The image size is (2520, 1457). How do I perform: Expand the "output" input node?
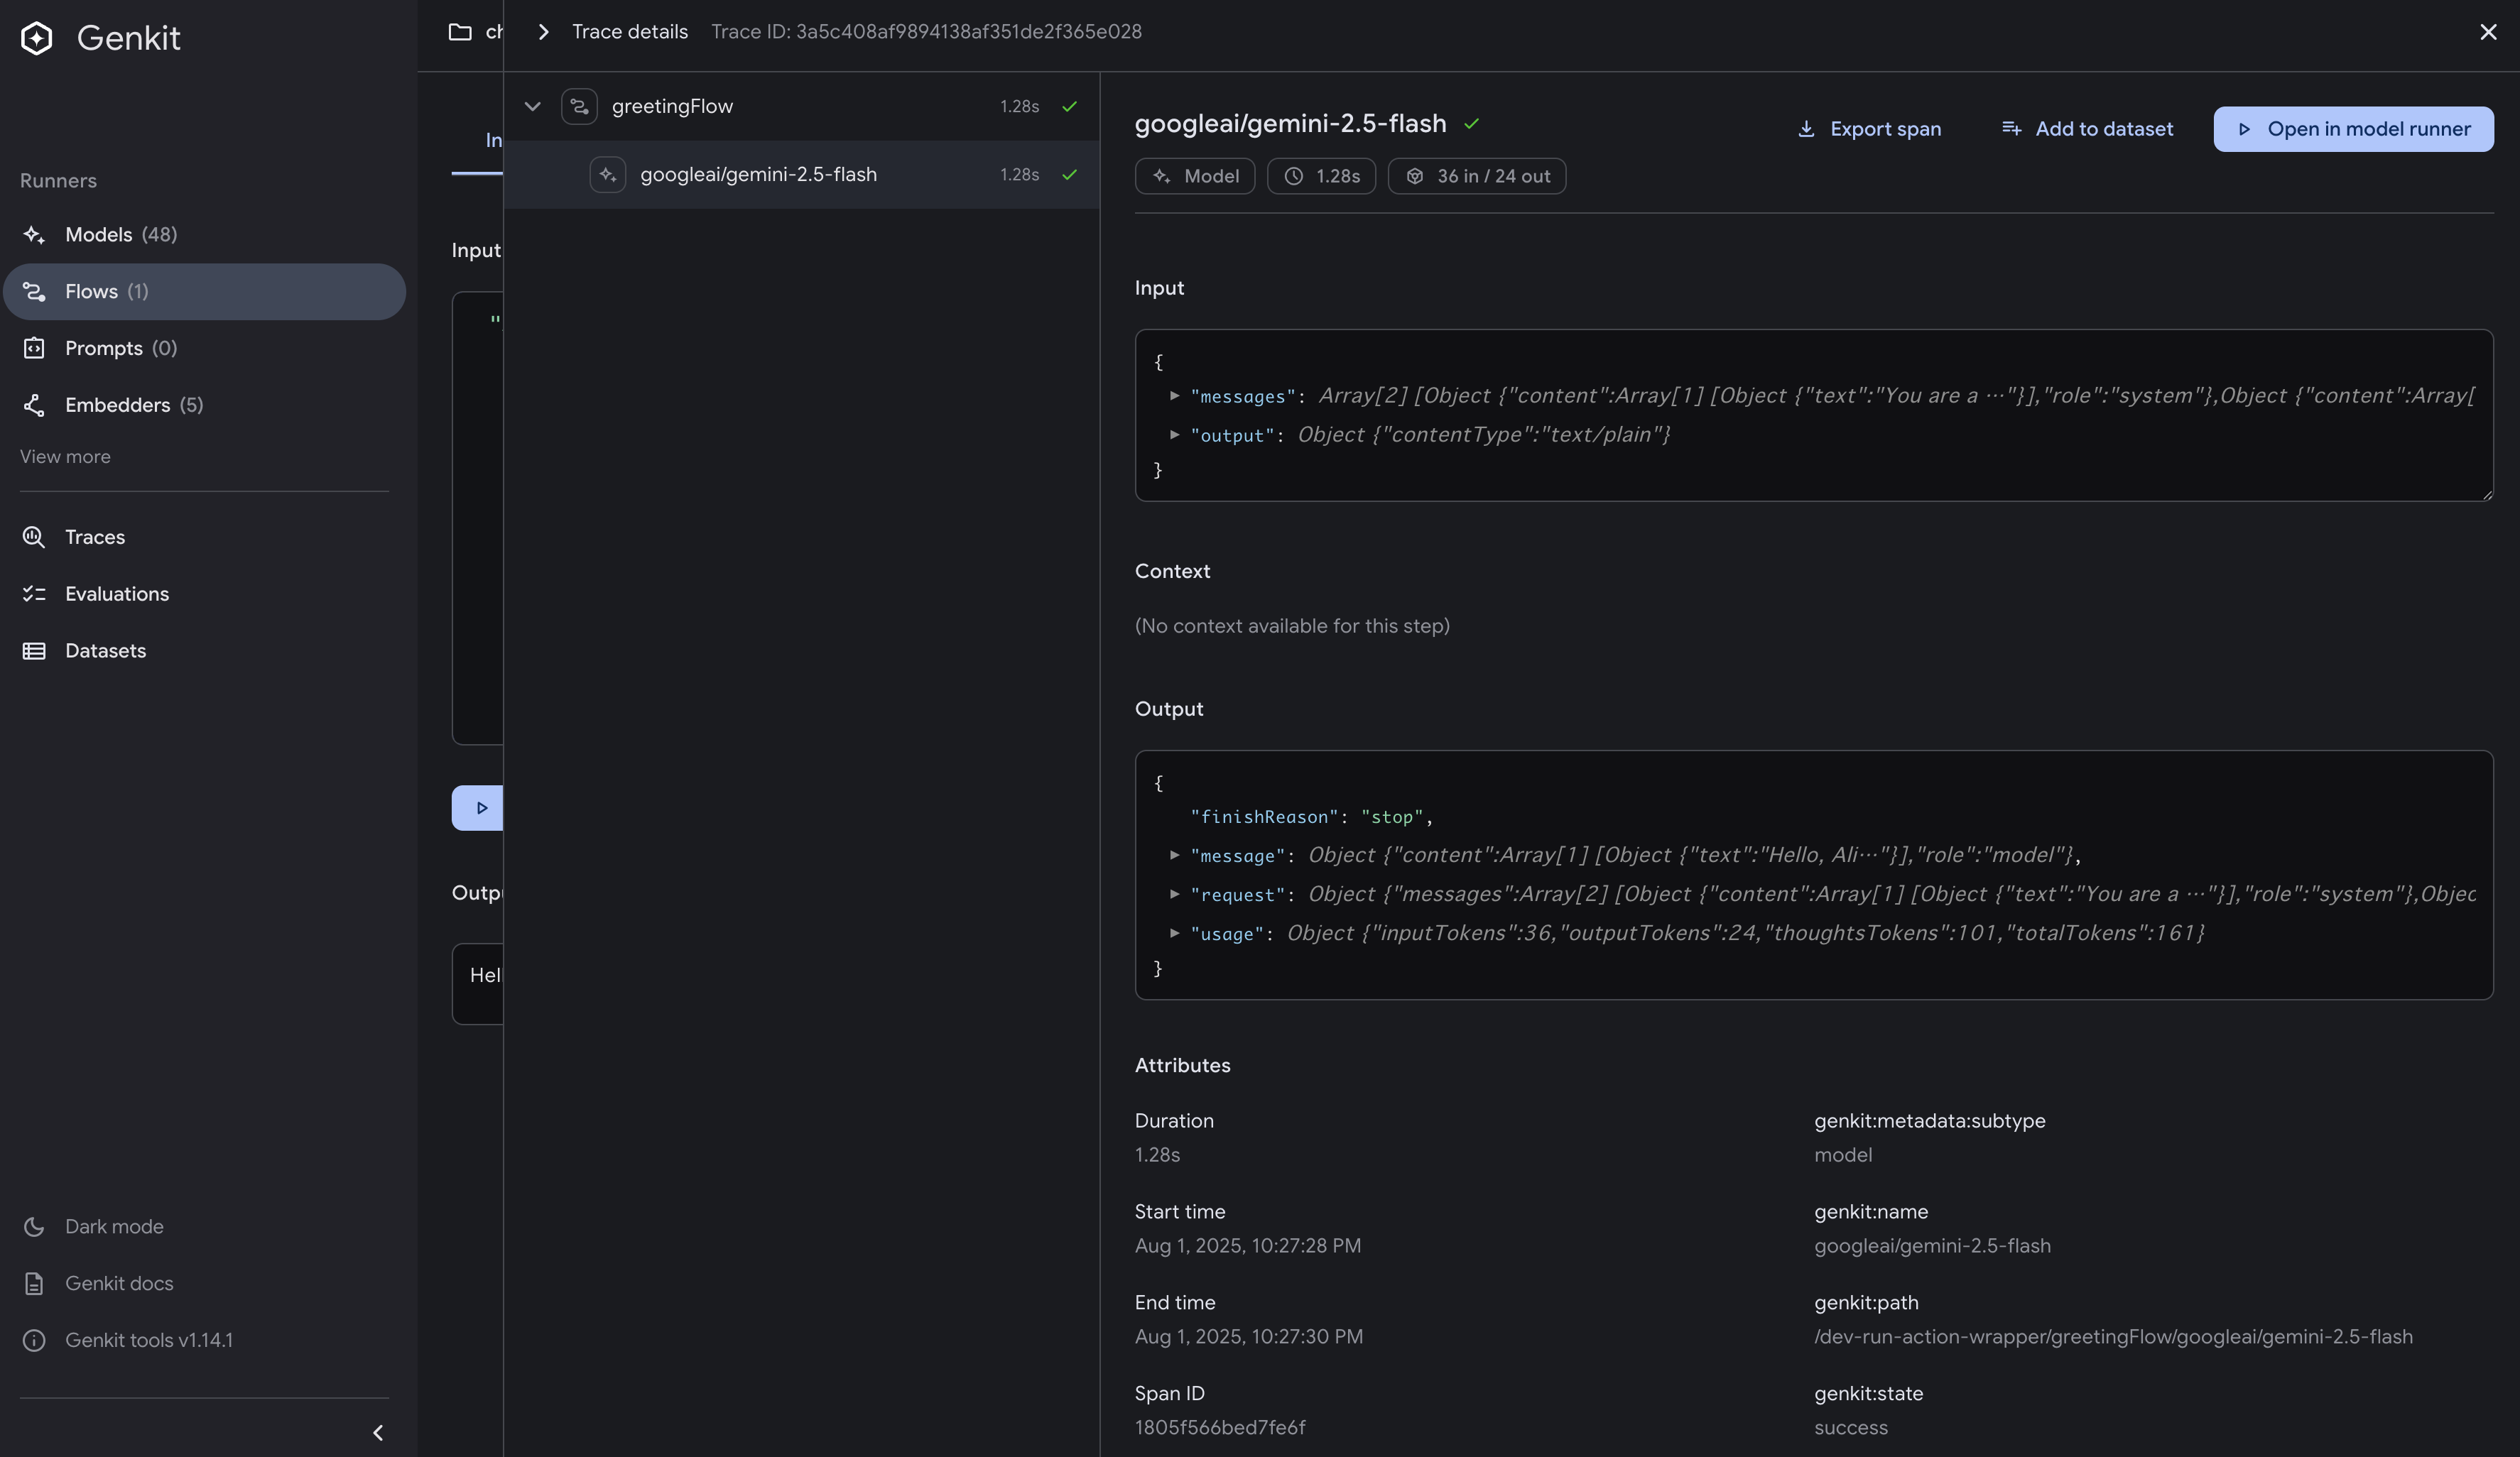(x=1175, y=435)
